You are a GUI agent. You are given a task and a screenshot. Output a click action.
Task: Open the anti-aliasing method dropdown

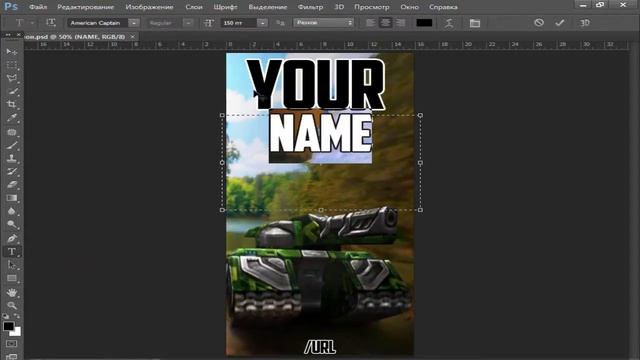point(324,23)
